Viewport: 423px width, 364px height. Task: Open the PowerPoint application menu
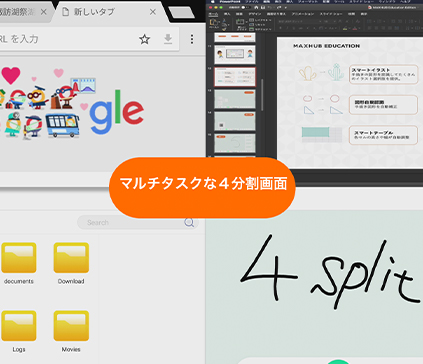230,2
